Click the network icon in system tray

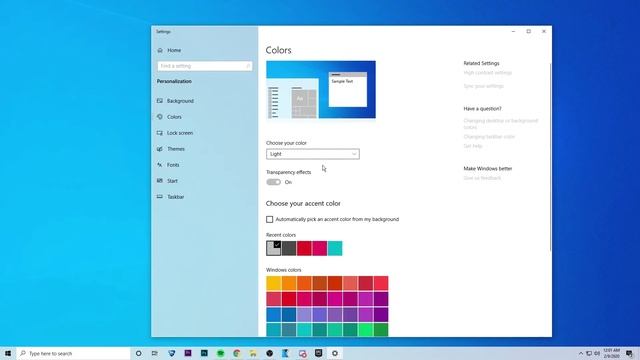(589, 353)
